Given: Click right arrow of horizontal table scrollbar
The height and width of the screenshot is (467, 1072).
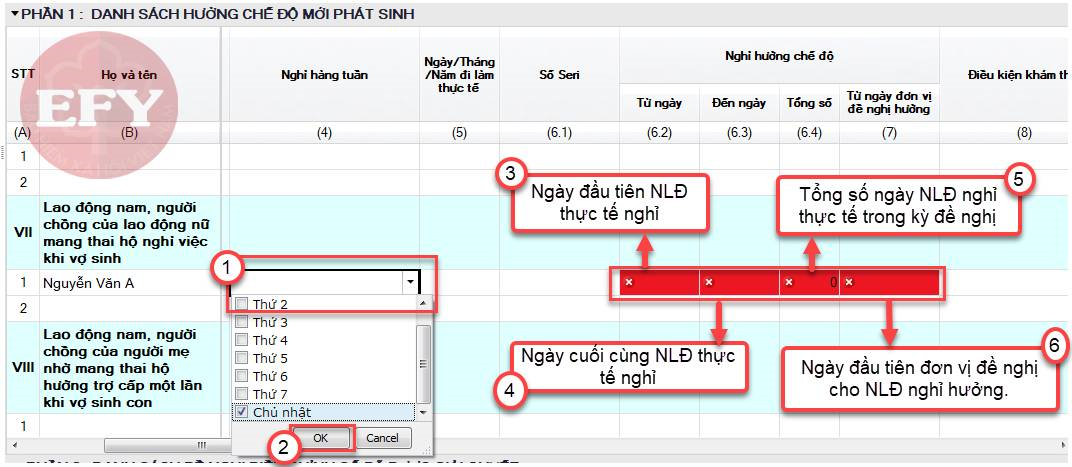Looking at the screenshot, I should click(1062, 444).
